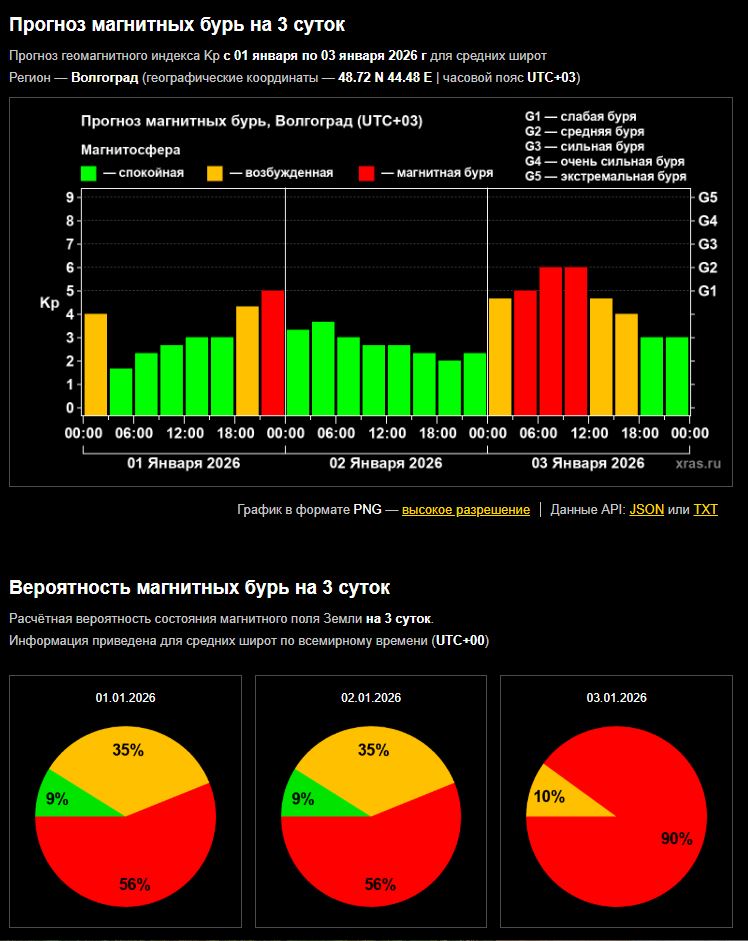Click the red "магнитная буря" legend swatch

tap(366, 173)
